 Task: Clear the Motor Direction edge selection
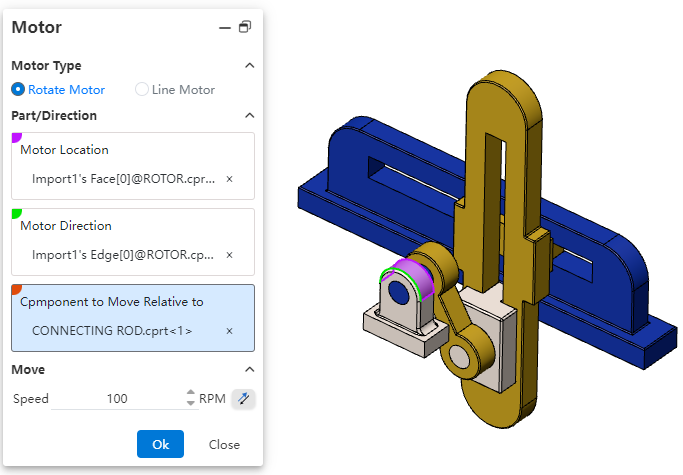click(229, 255)
